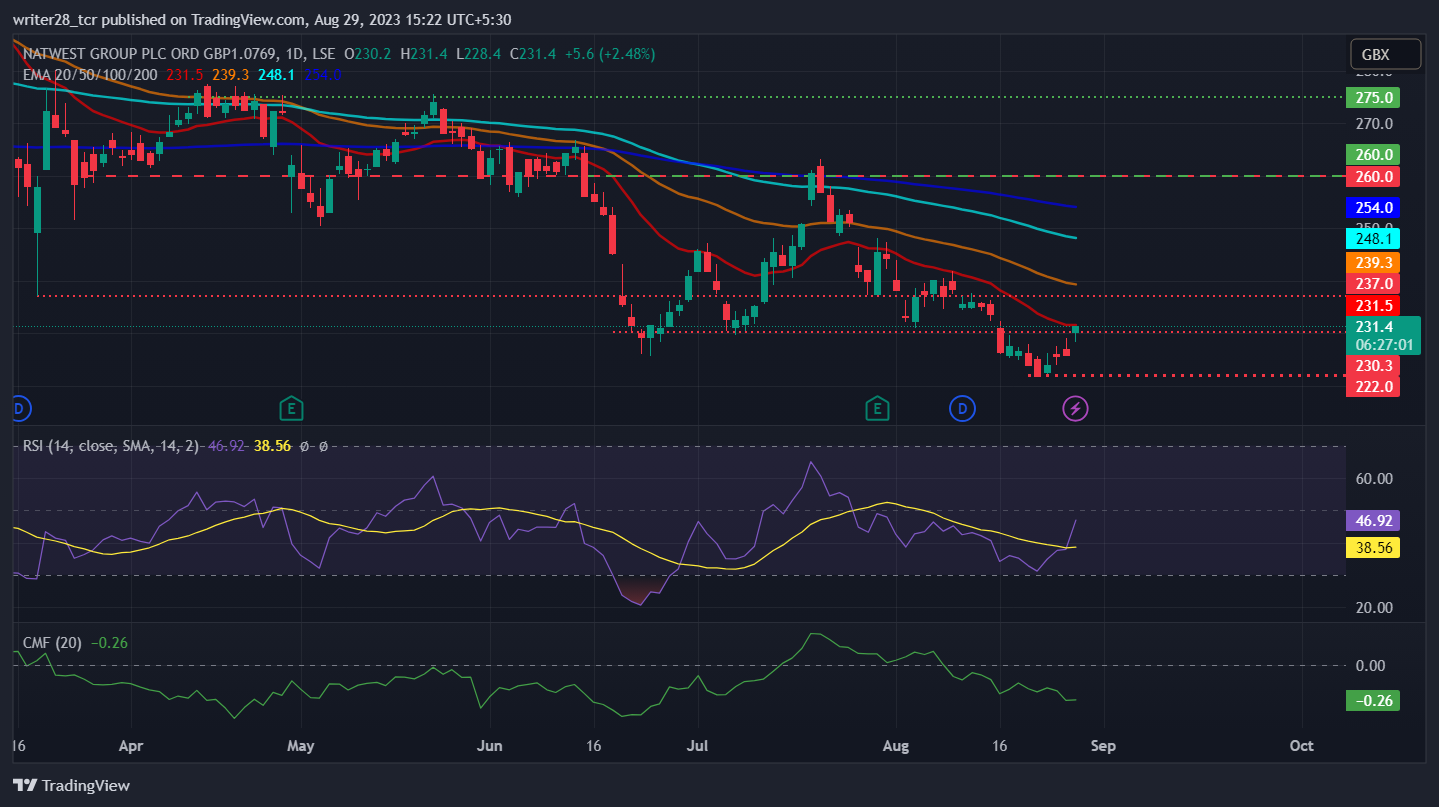Screen dimensions: 1439x807
Task: Click the 270.0 price scale value
Action: 1374,124
